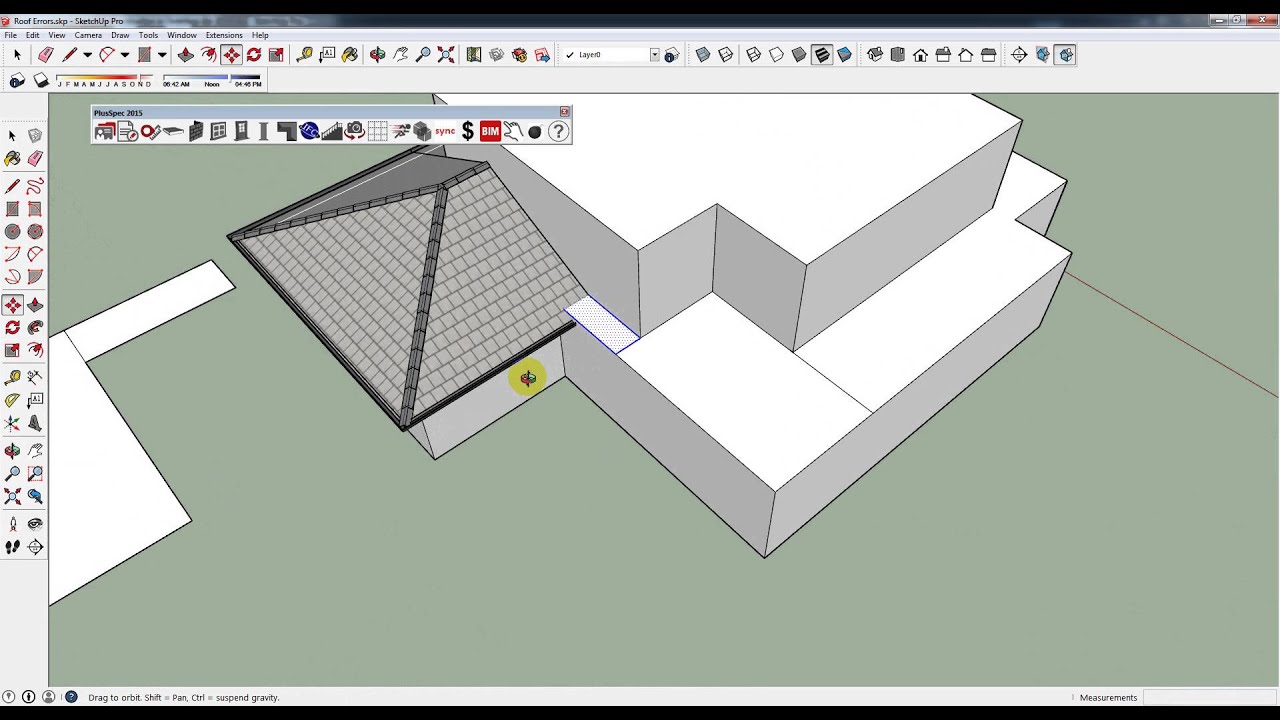Image resolution: width=1280 pixels, height=720 pixels.
Task: Select the Orbit tool in top toolbar
Action: tap(378, 55)
